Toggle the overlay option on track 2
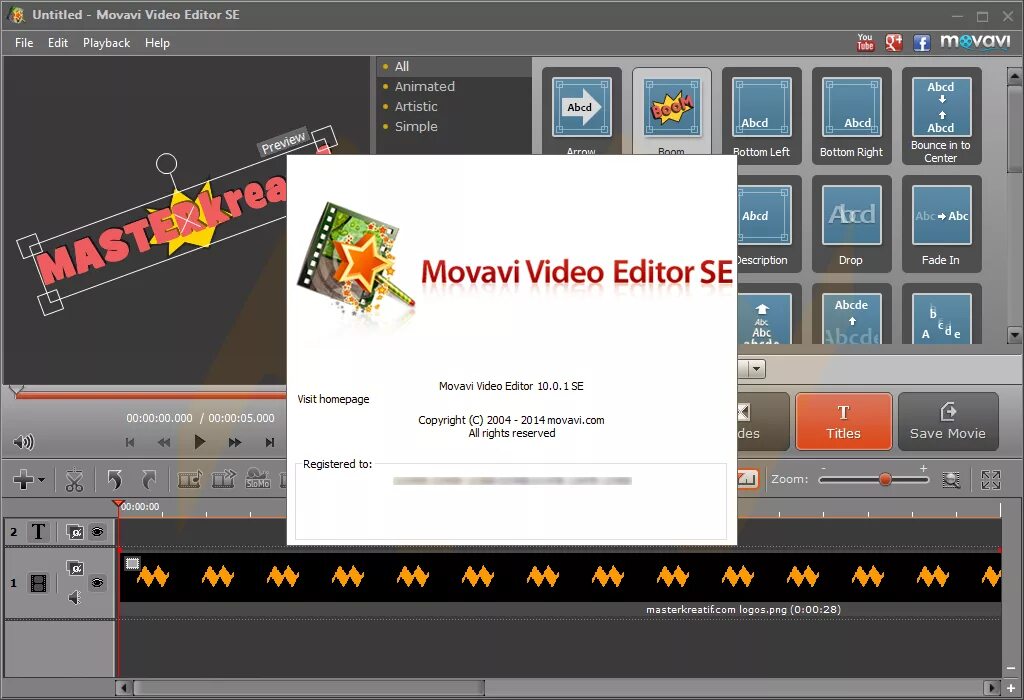This screenshot has height=700, width=1024. click(75, 532)
